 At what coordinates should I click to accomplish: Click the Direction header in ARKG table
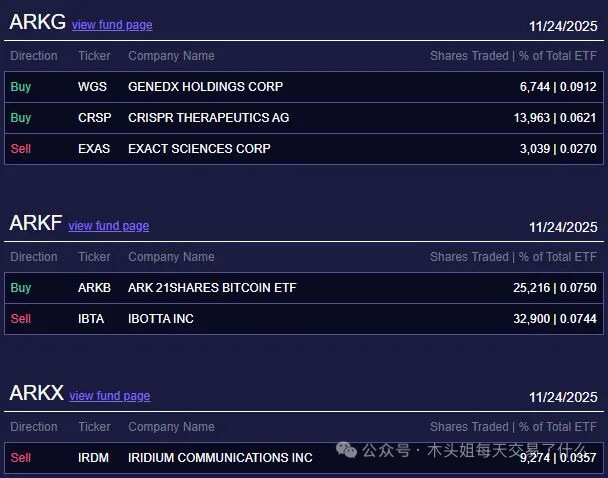coord(34,56)
